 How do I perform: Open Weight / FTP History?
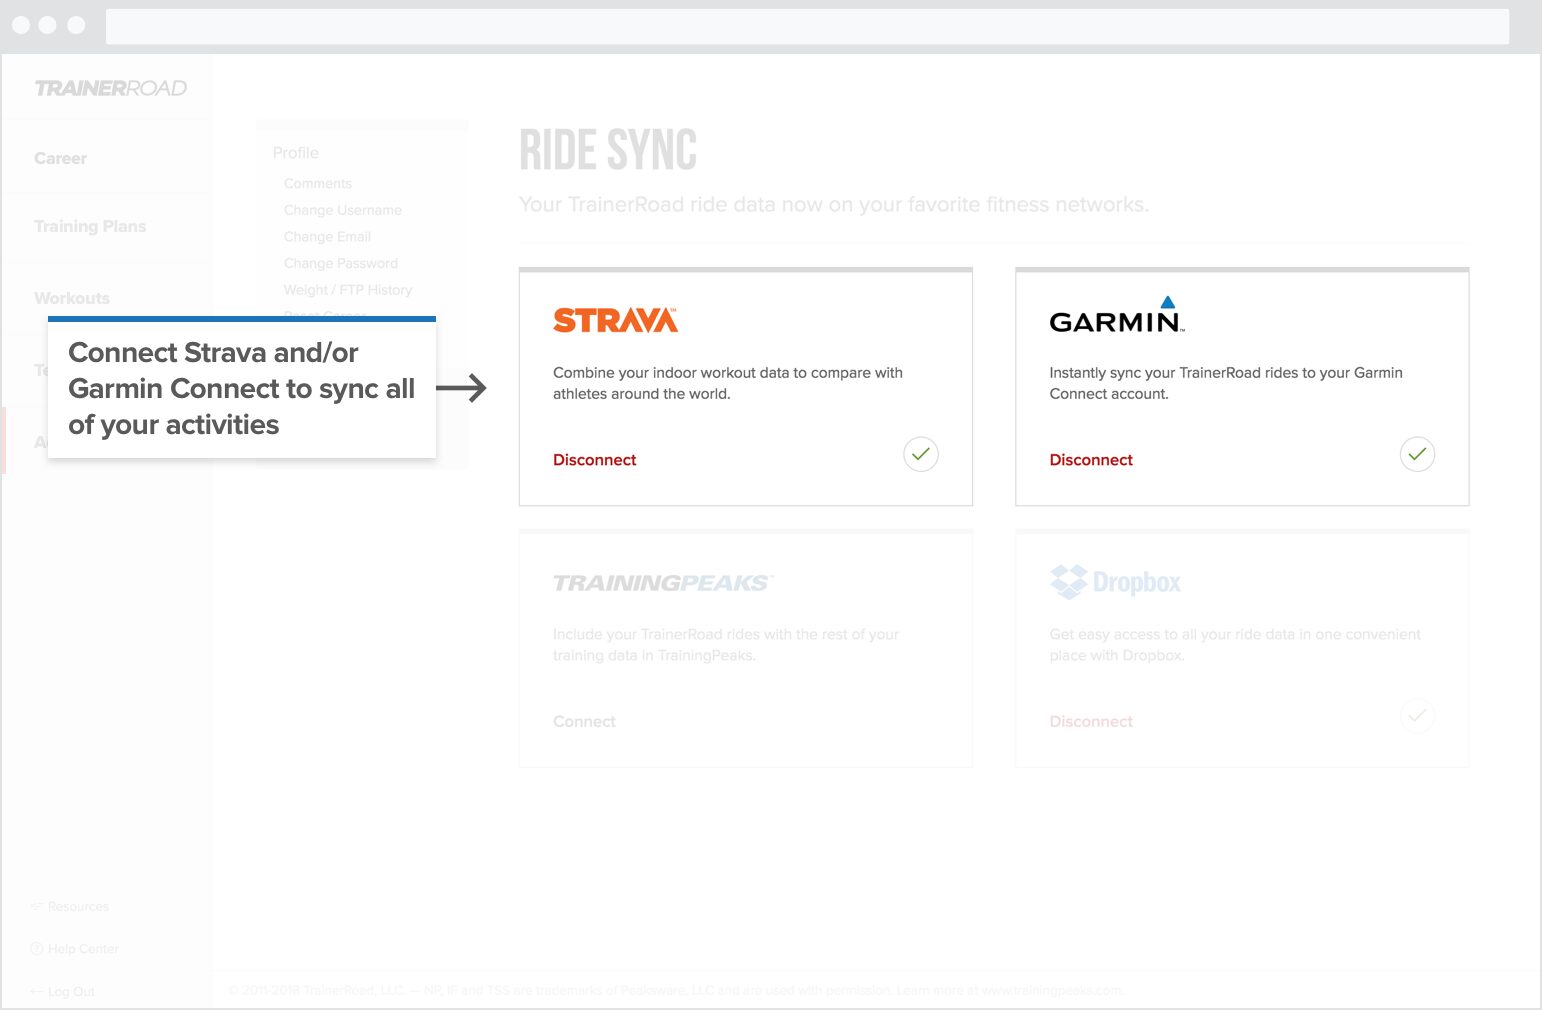348,290
